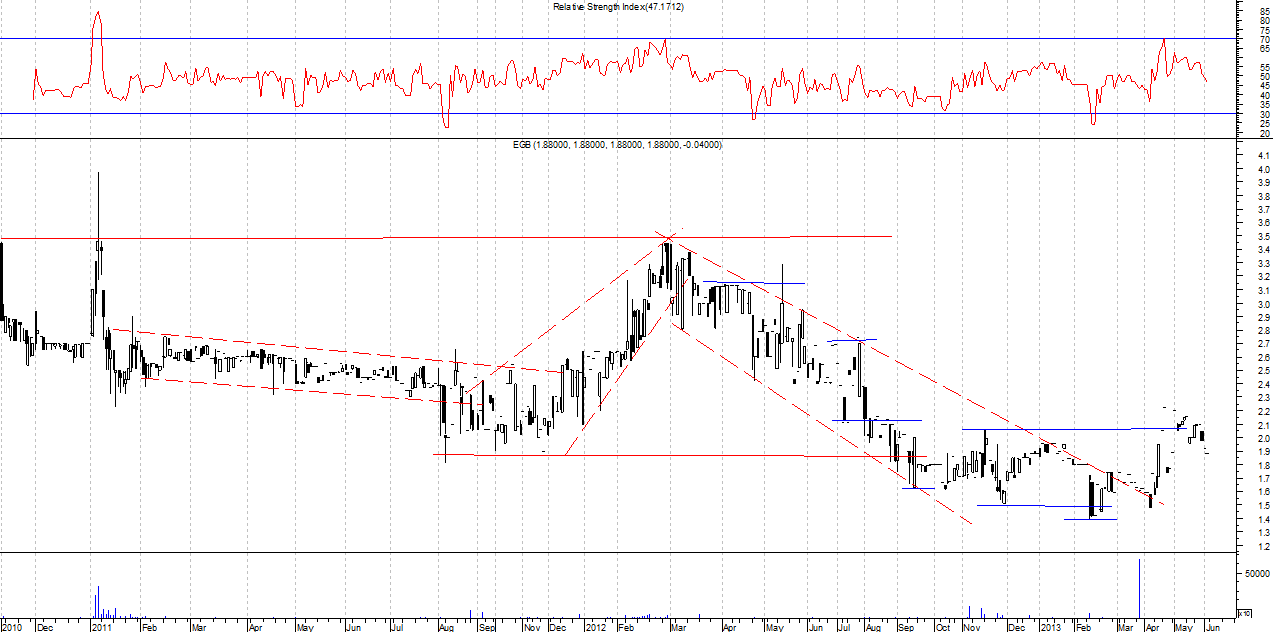Click the 20 label on RSI axis
Viewport: 1273px width, 632px height.
click(x=1264, y=133)
